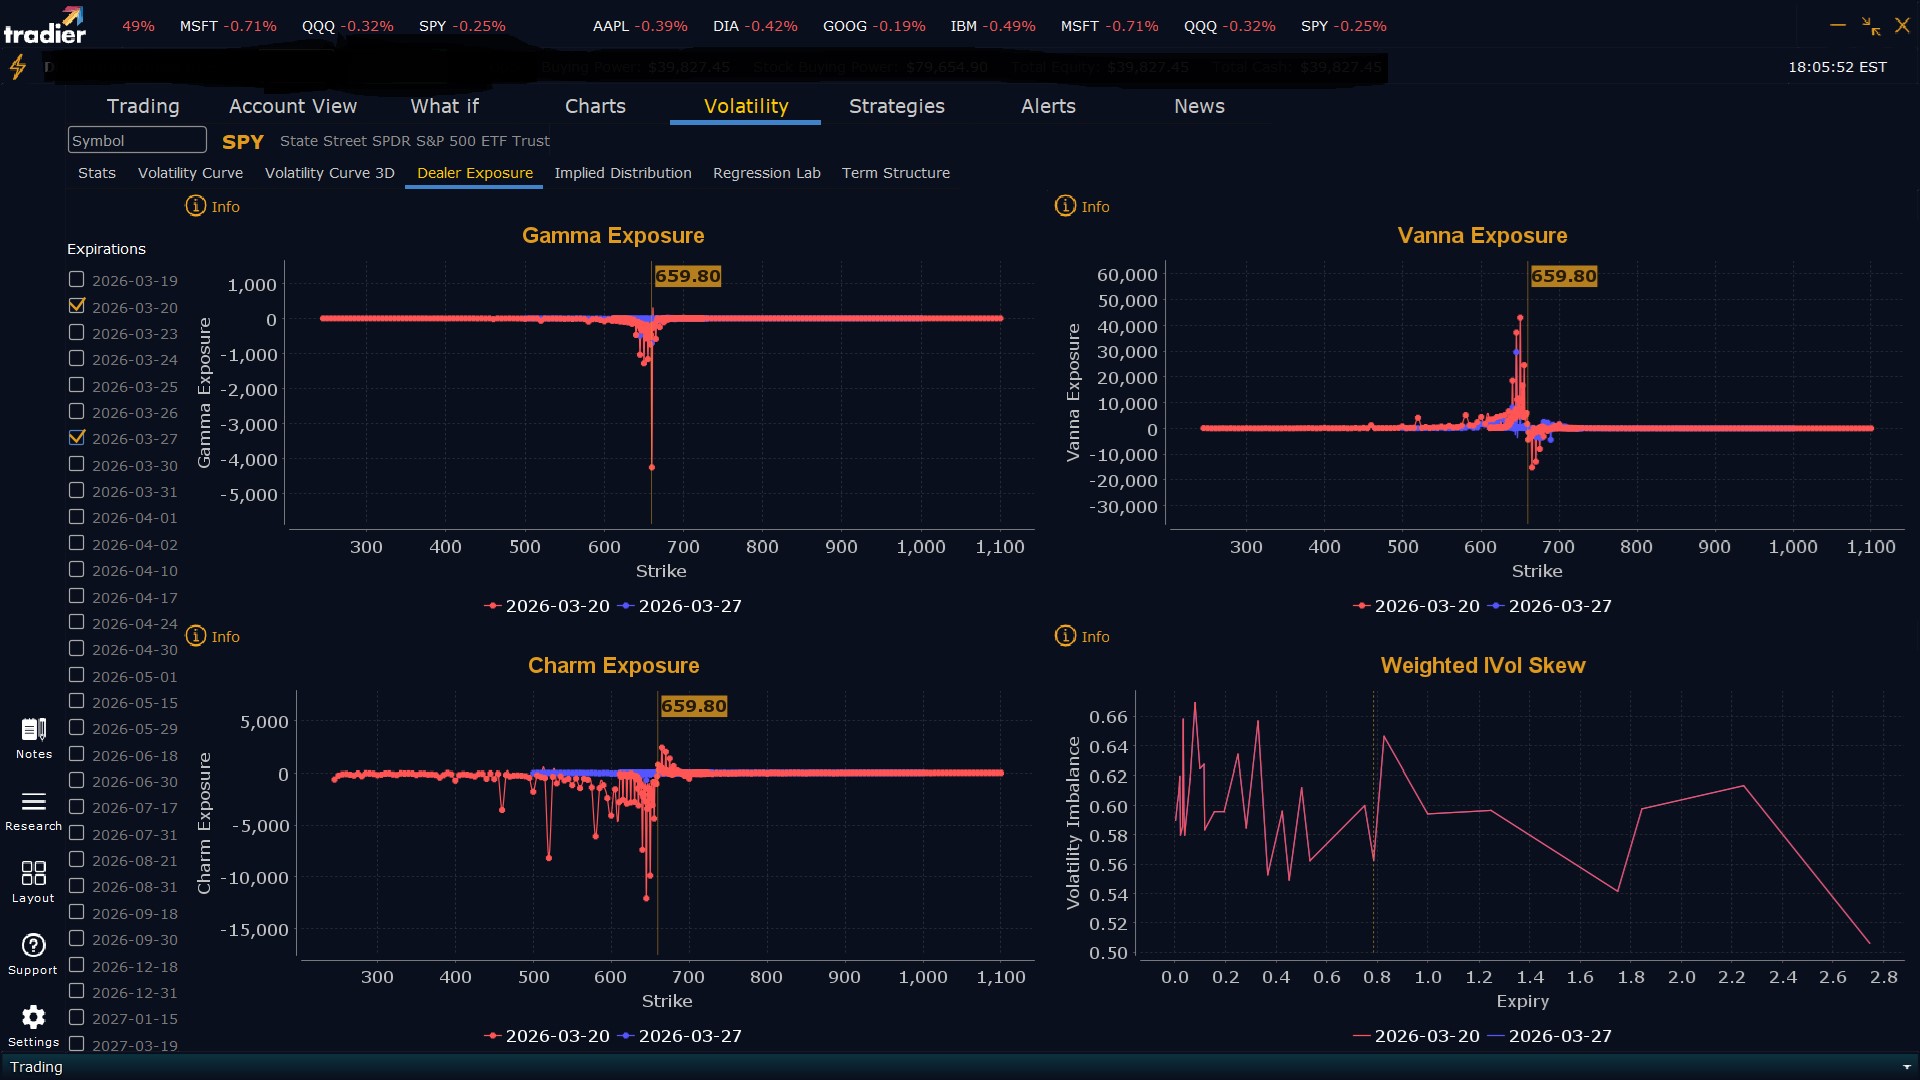The width and height of the screenshot is (1920, 1080).
Task: Open the Research sidebar icon
Action: [x=33, y=802]
